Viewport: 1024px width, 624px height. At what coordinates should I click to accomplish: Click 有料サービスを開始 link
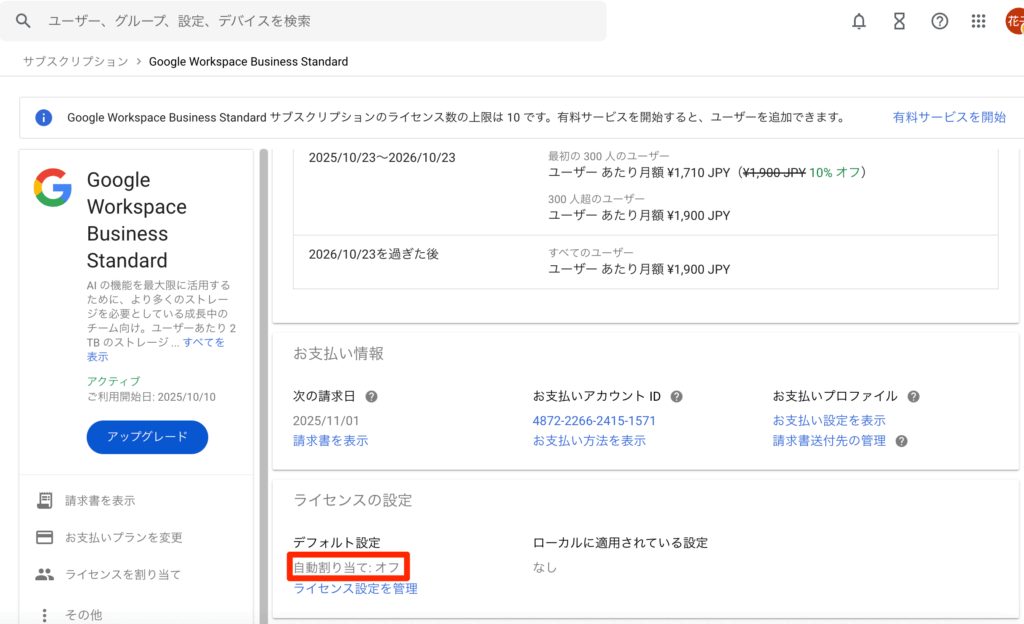(949, 117)
